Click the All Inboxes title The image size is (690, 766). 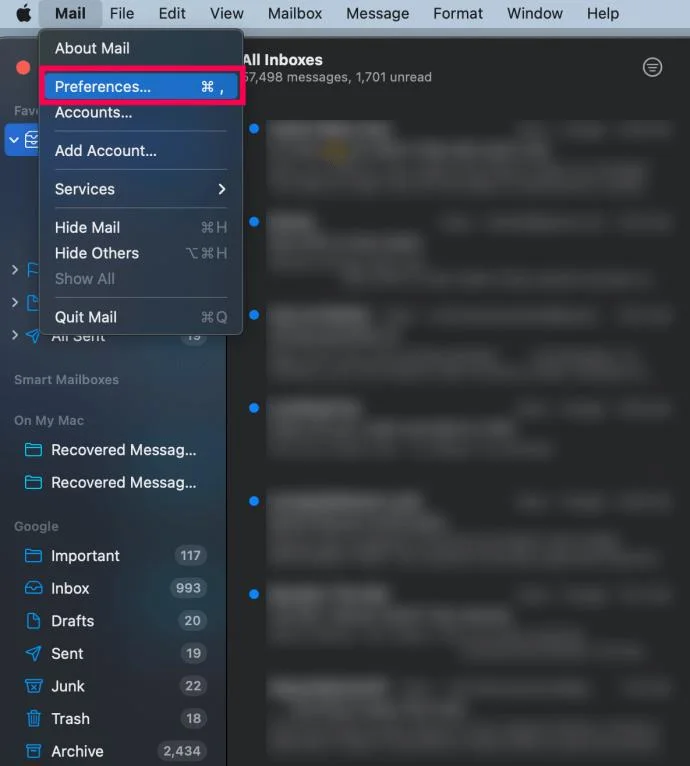pos(283,60)
